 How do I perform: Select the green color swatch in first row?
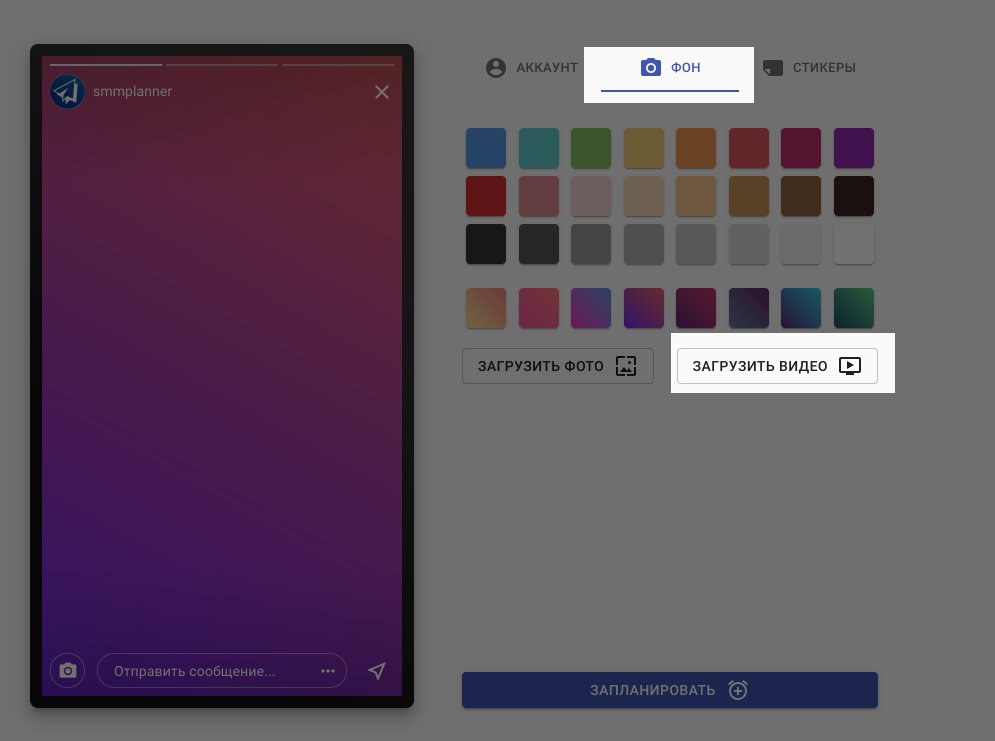(591, 148)
